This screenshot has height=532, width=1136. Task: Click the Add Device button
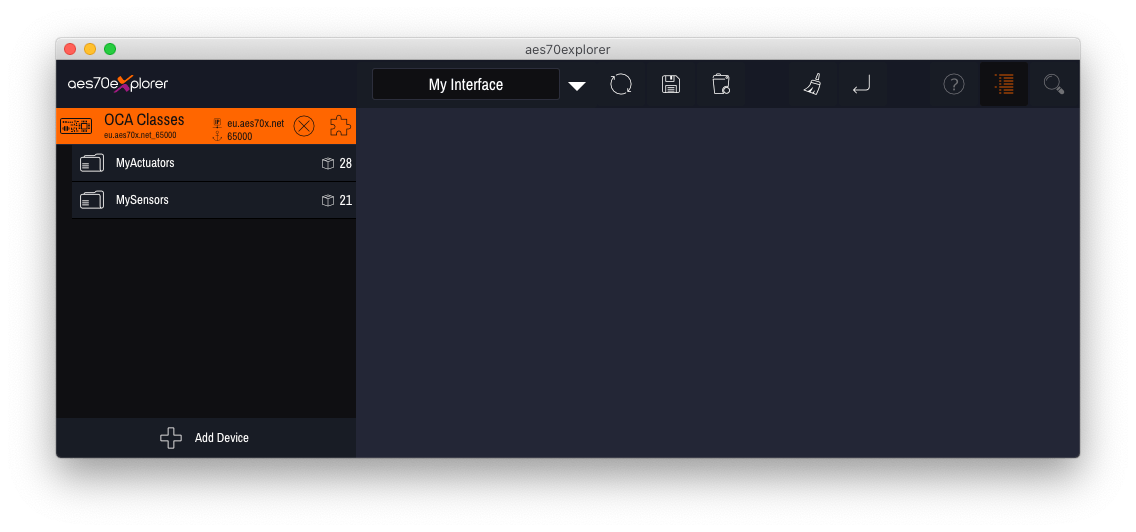(205, 438)
